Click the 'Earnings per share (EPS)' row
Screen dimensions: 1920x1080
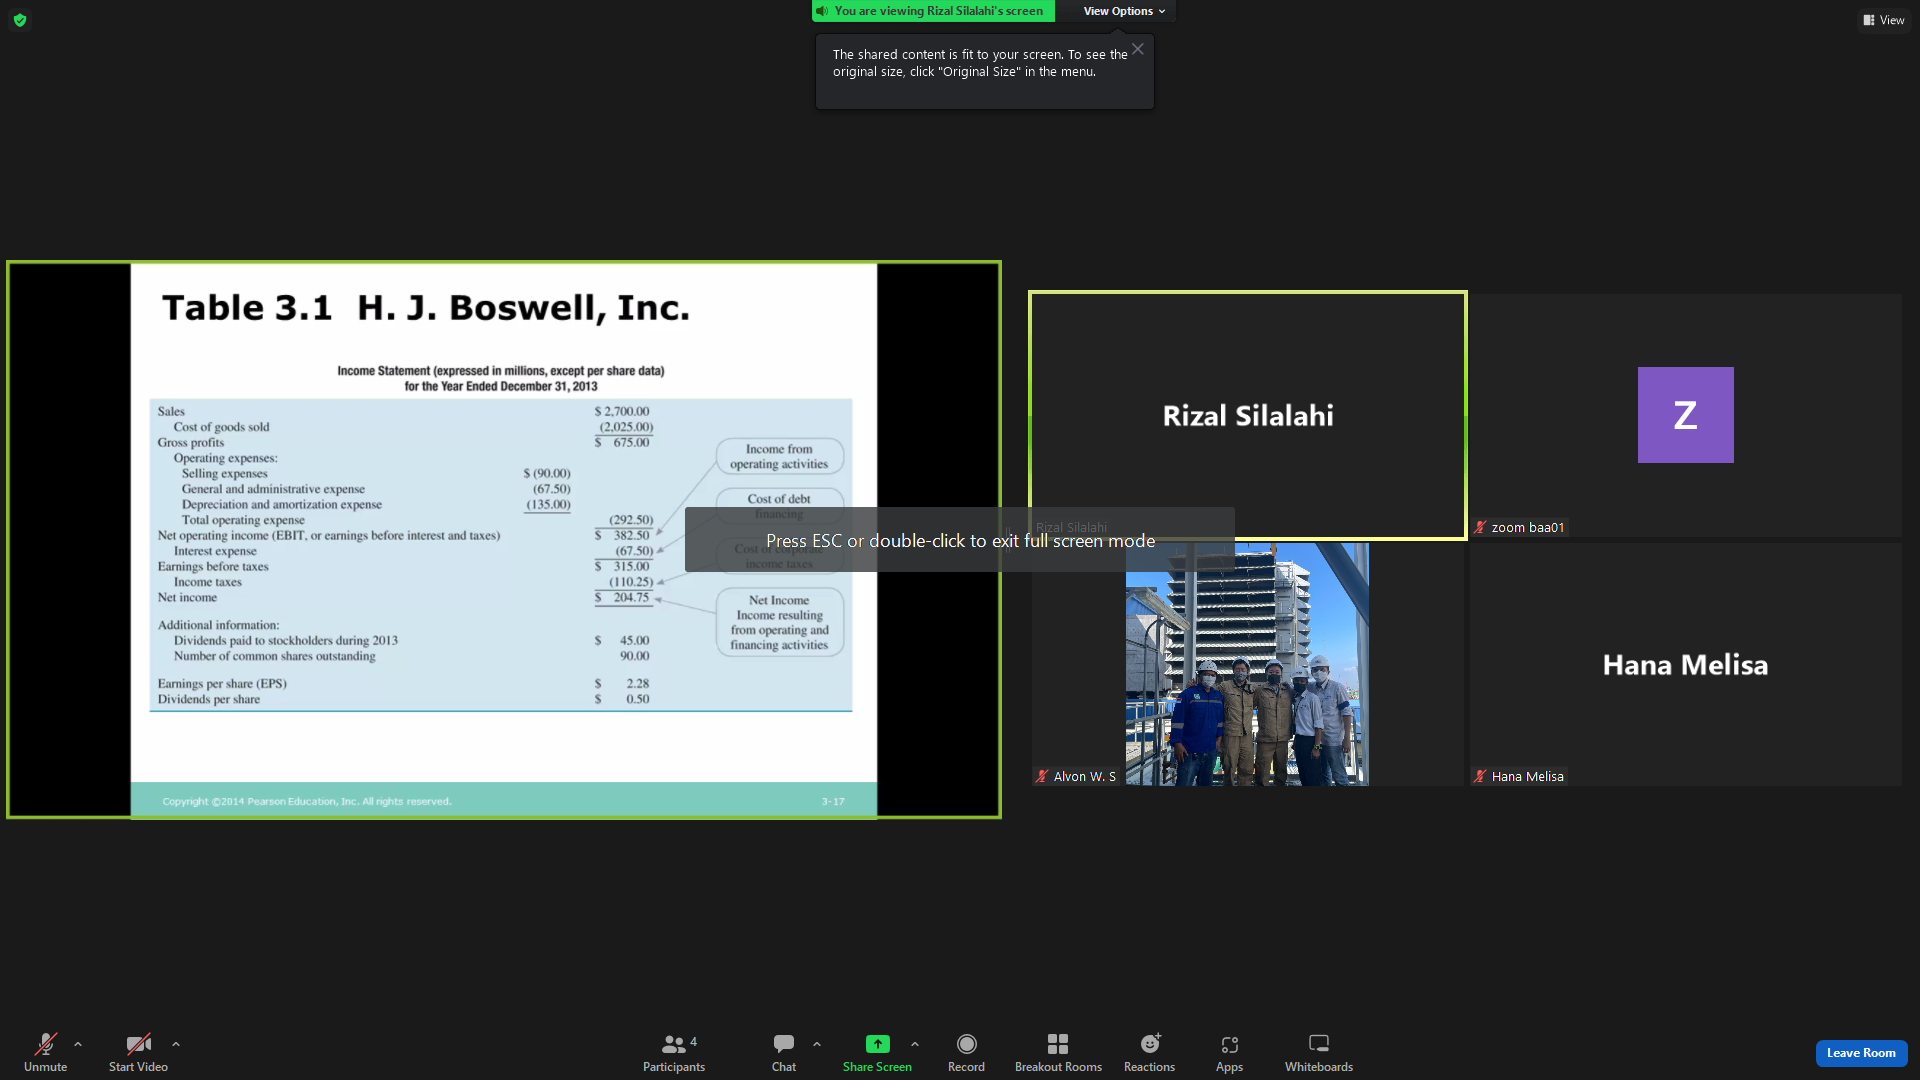point(403,684)
